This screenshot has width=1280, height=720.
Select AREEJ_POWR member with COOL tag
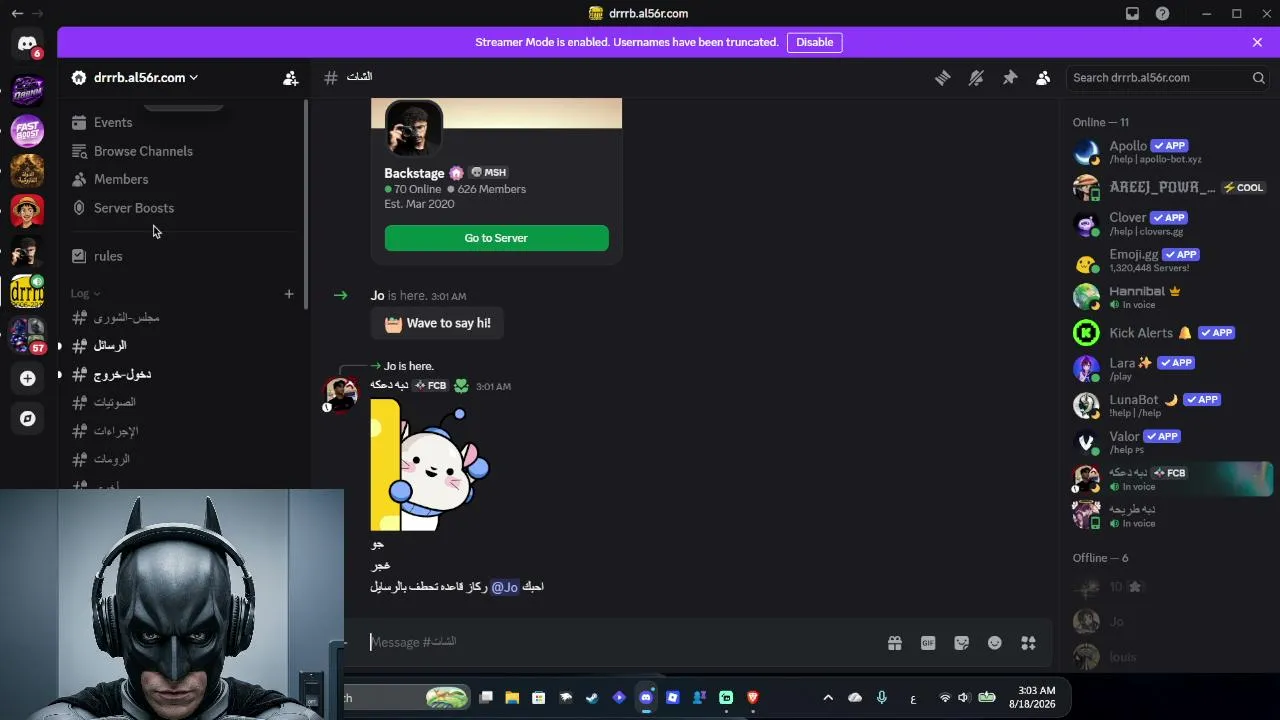pyautogui.click(x=1169, y=187)
